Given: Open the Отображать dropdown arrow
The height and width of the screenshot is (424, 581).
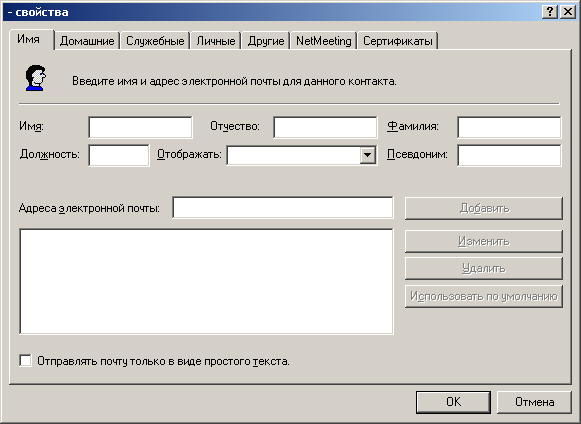Looking at the screenshot, I should pos(367,155).
